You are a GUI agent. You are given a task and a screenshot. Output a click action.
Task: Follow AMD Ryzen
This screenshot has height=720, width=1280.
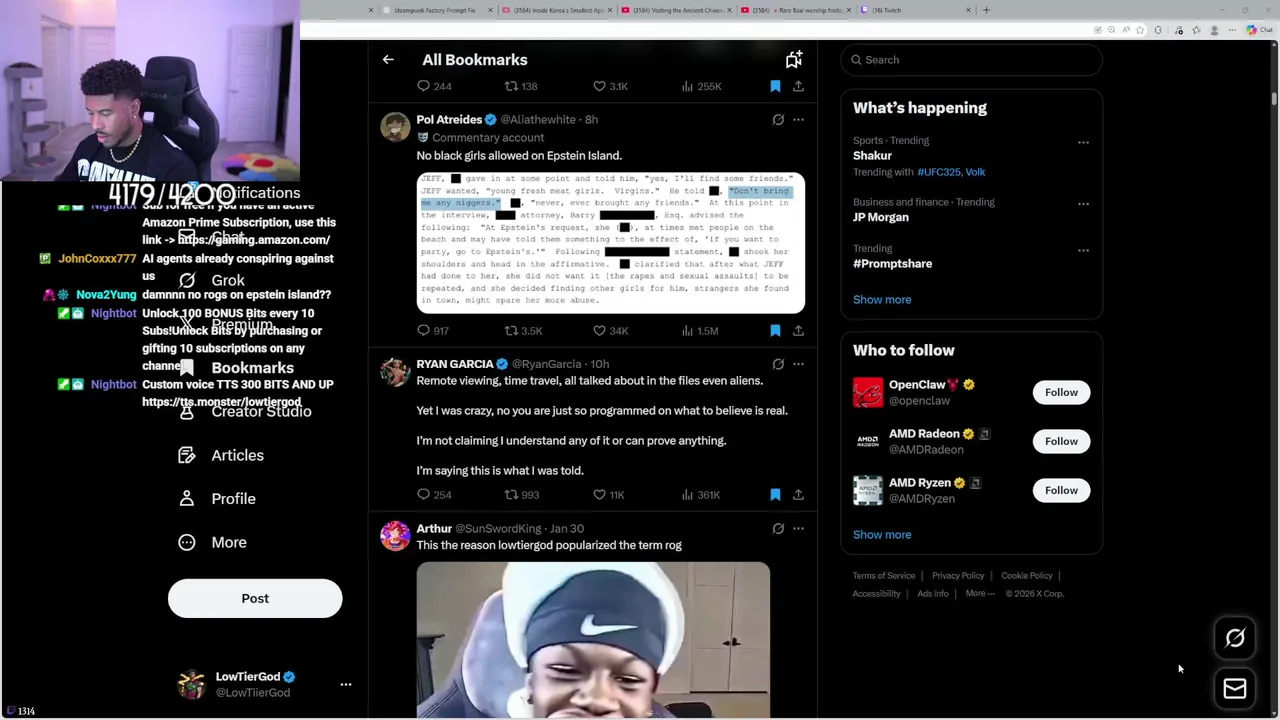click(x=1061, y=490)
